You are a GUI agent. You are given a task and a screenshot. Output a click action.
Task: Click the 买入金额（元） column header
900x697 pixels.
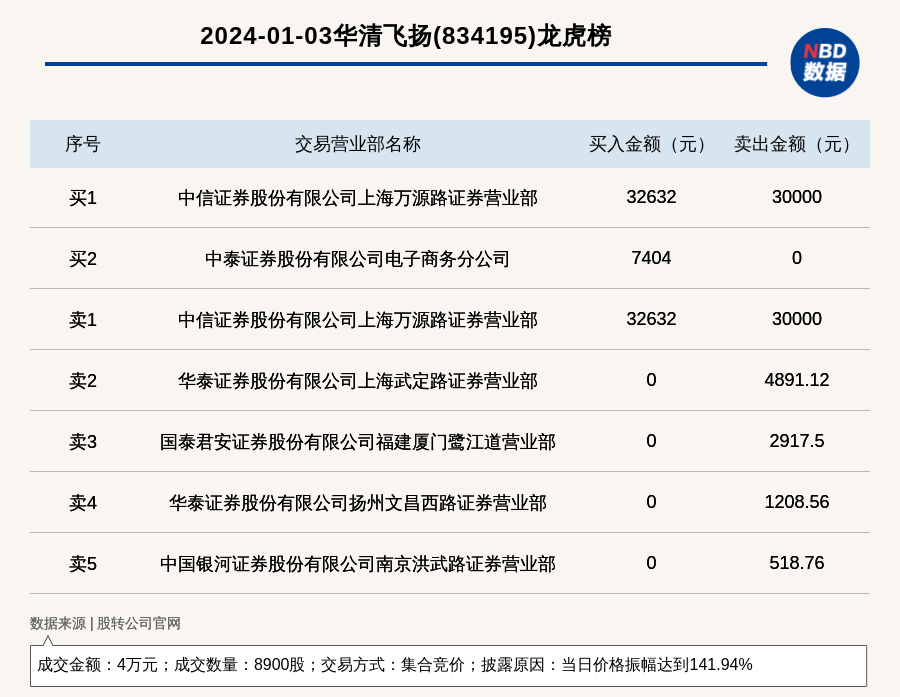[x=651, y=144]
